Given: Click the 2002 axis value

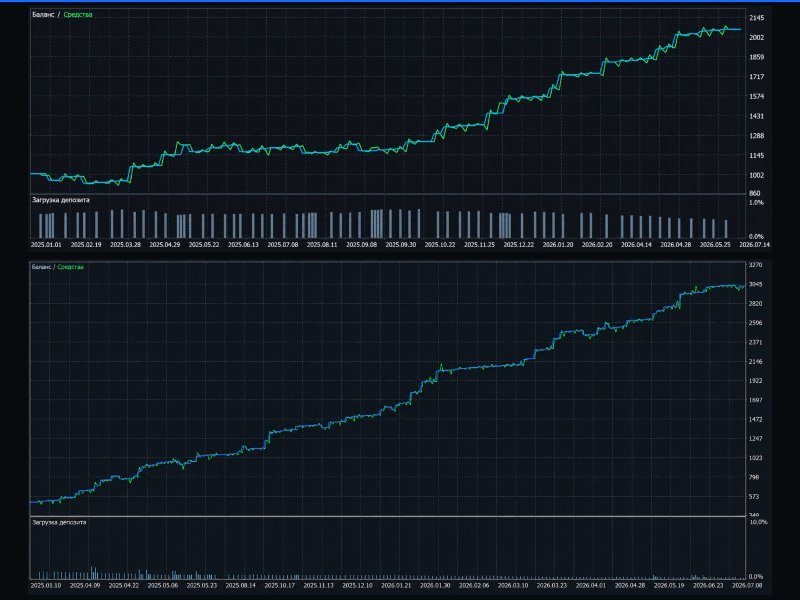Looking at the screenshot, I should point(757,37).
